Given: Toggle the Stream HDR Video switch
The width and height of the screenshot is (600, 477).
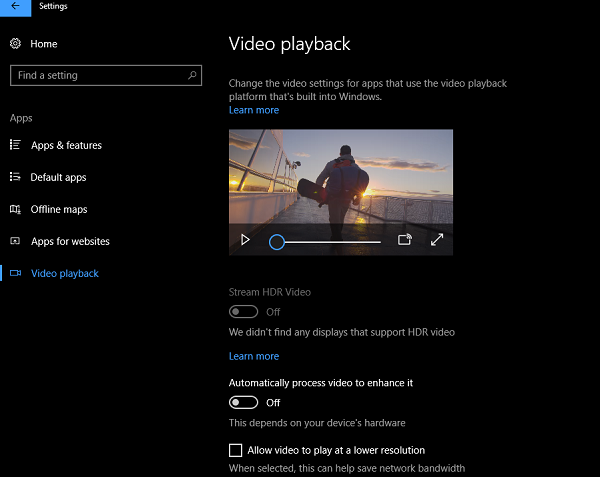Looking at the screenshot, I should pos(243,312).
